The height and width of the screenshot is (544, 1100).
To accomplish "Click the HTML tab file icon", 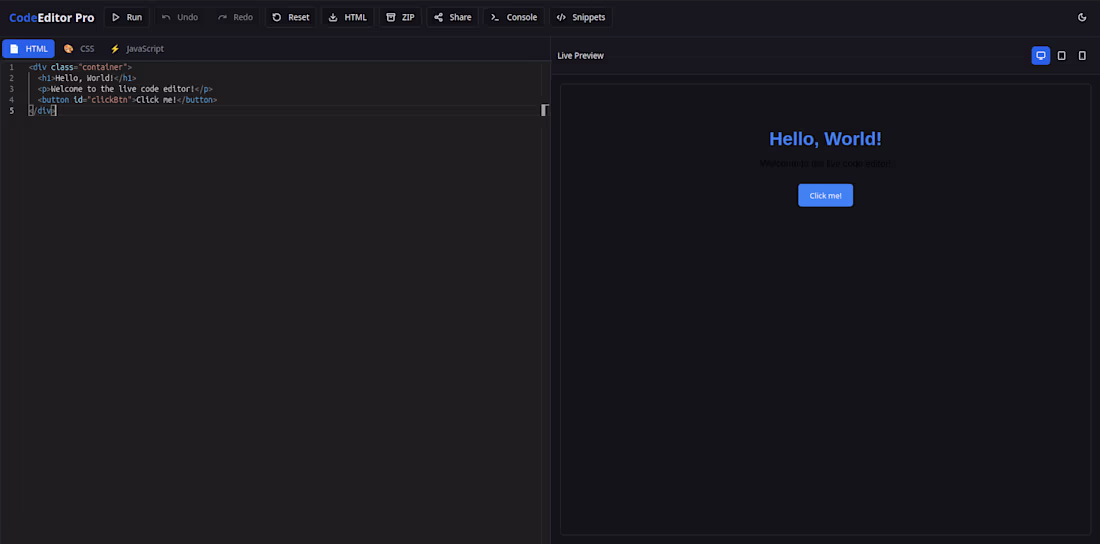I will (x=14, y=49).
